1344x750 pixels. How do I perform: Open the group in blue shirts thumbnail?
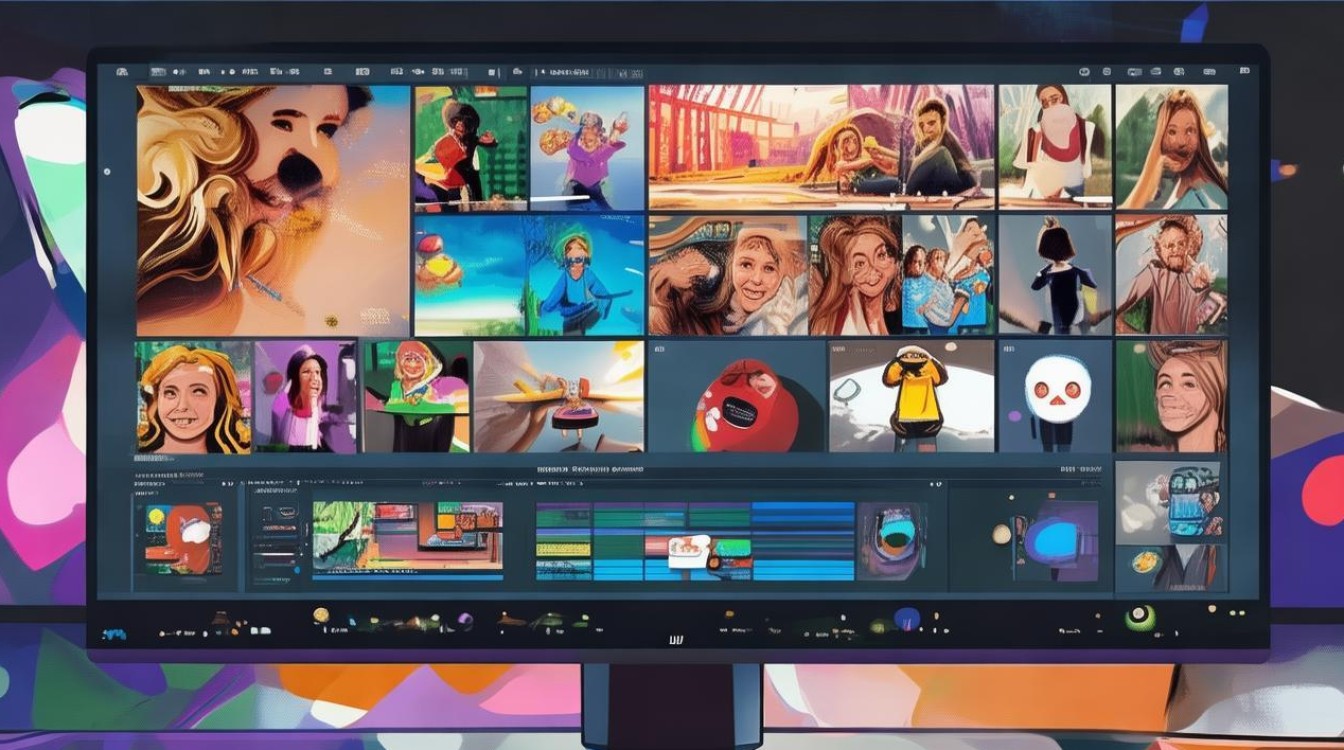click(x=948, y=276)
